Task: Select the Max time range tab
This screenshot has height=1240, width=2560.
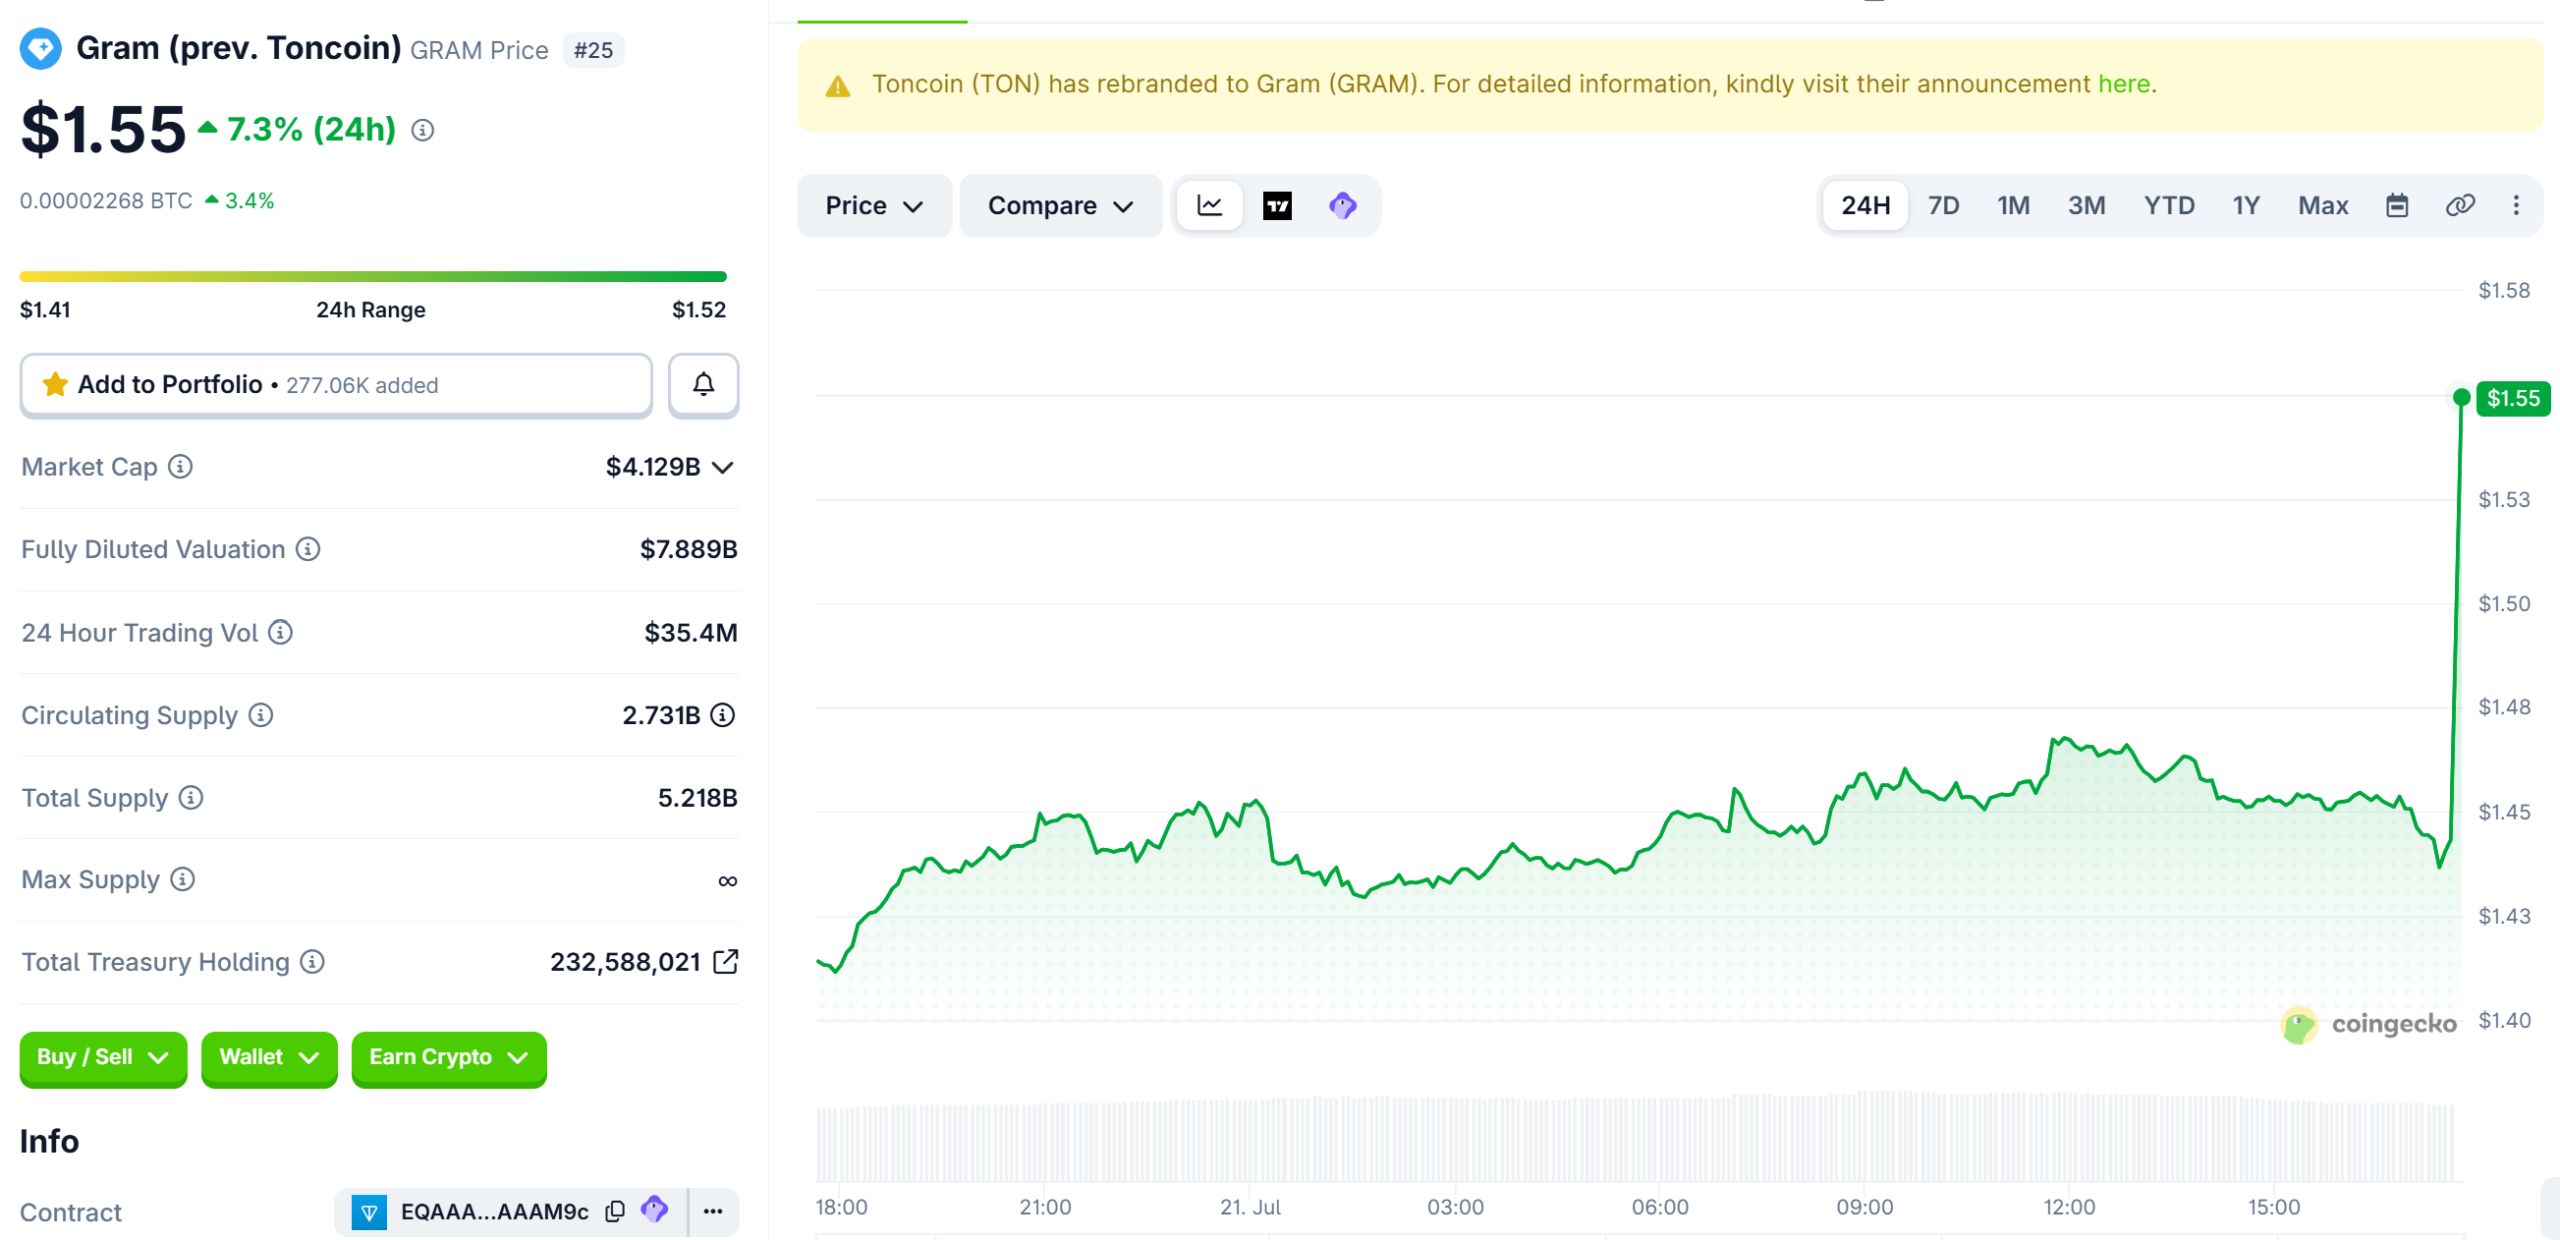Action: click(x=2322, y=206)
